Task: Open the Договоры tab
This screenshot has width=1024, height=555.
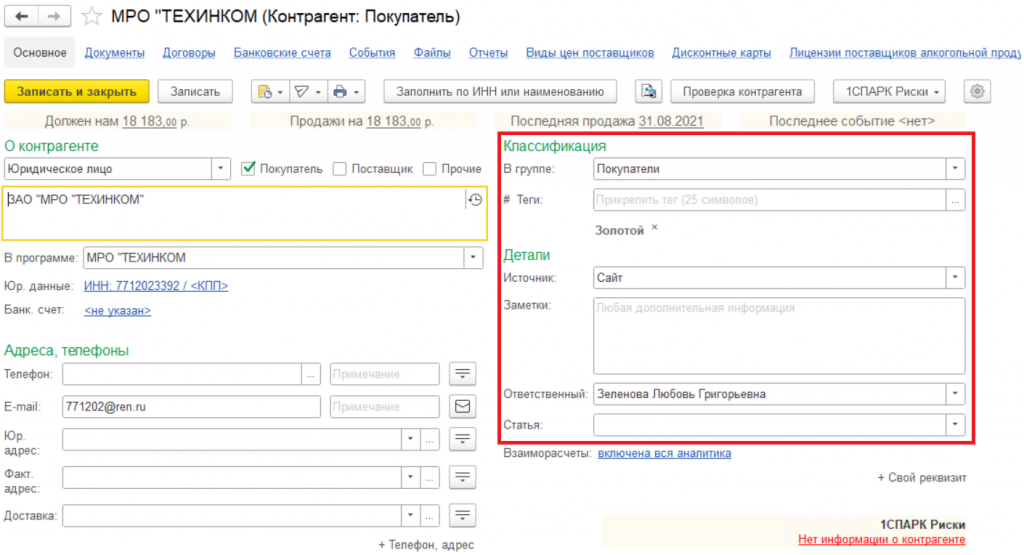Action: [189, 52]
